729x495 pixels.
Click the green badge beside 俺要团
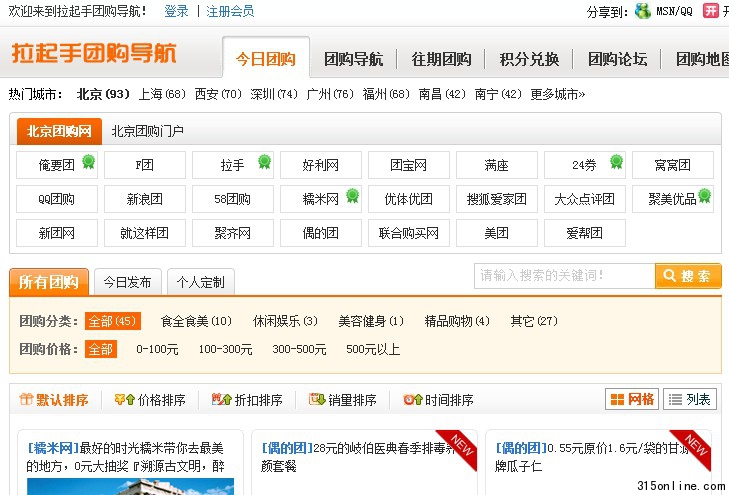click(x=88, y=162)
